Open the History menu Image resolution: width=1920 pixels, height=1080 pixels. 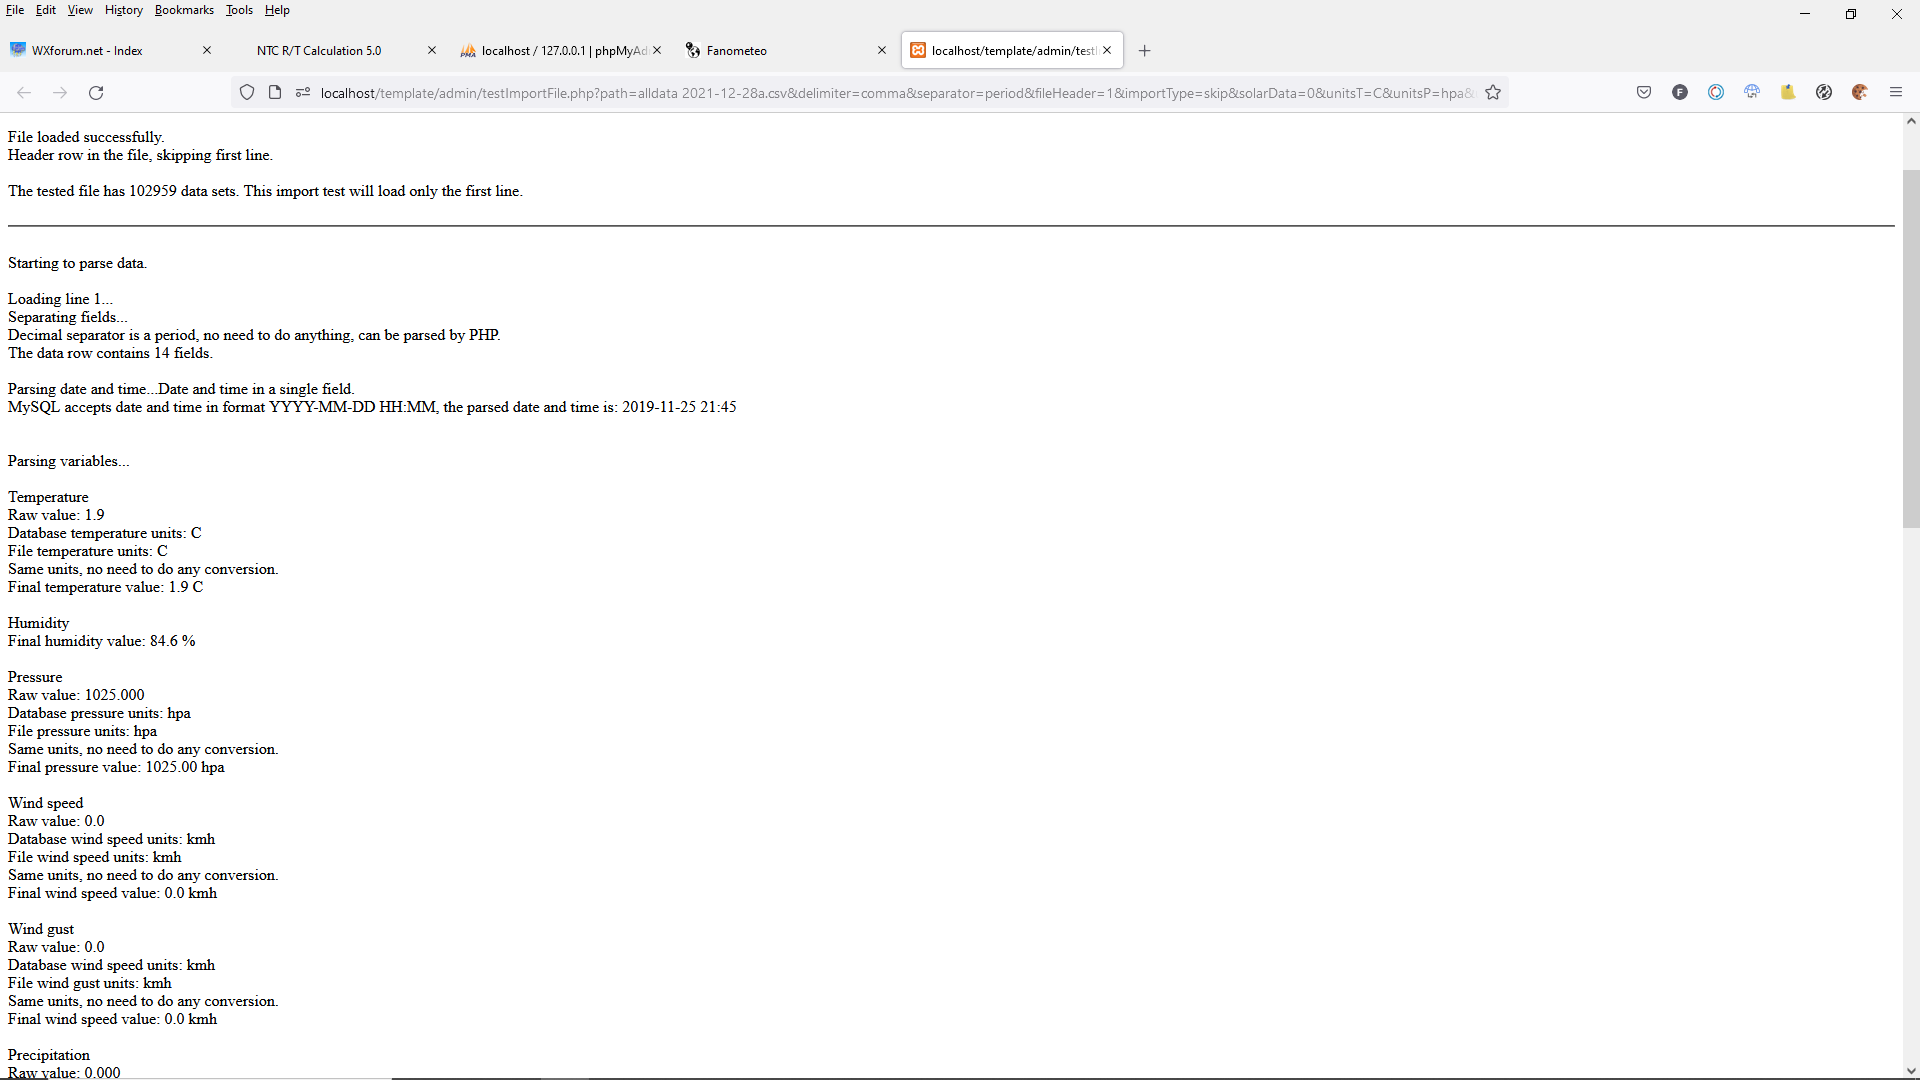coord(123,10)
